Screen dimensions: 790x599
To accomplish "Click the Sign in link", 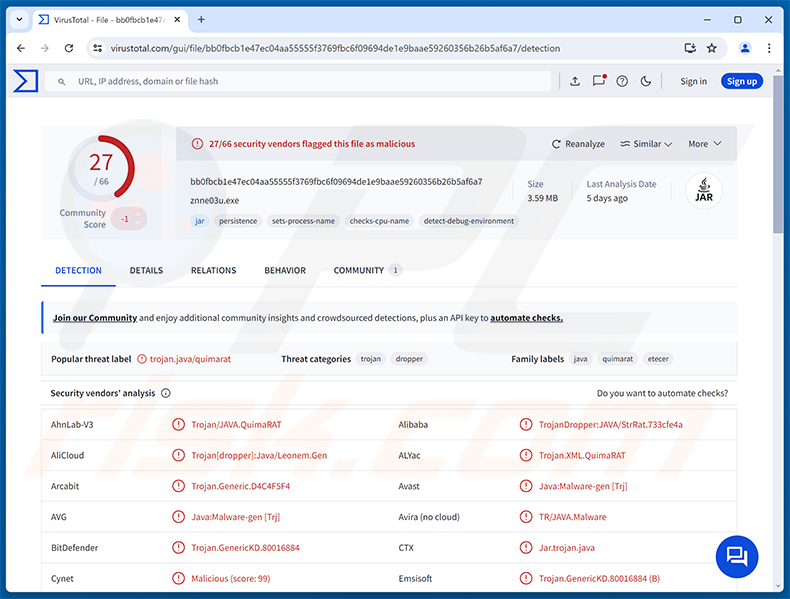I will [693, 82].
